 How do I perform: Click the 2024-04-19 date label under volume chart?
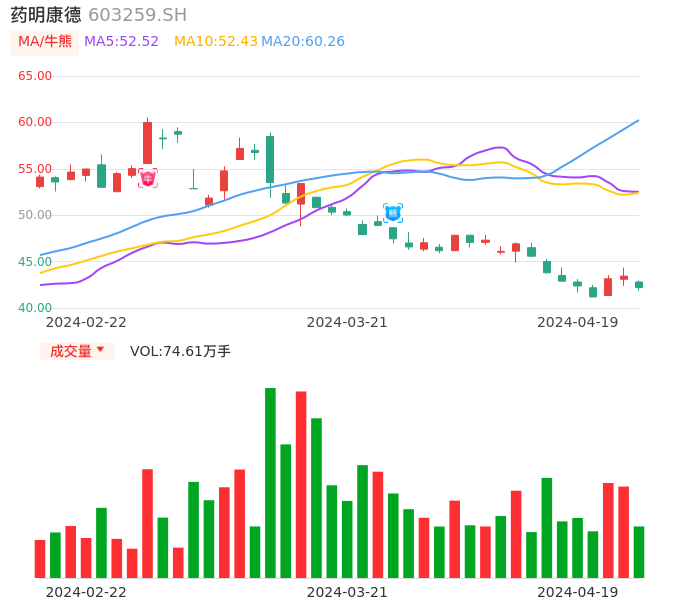click(577, 592)
